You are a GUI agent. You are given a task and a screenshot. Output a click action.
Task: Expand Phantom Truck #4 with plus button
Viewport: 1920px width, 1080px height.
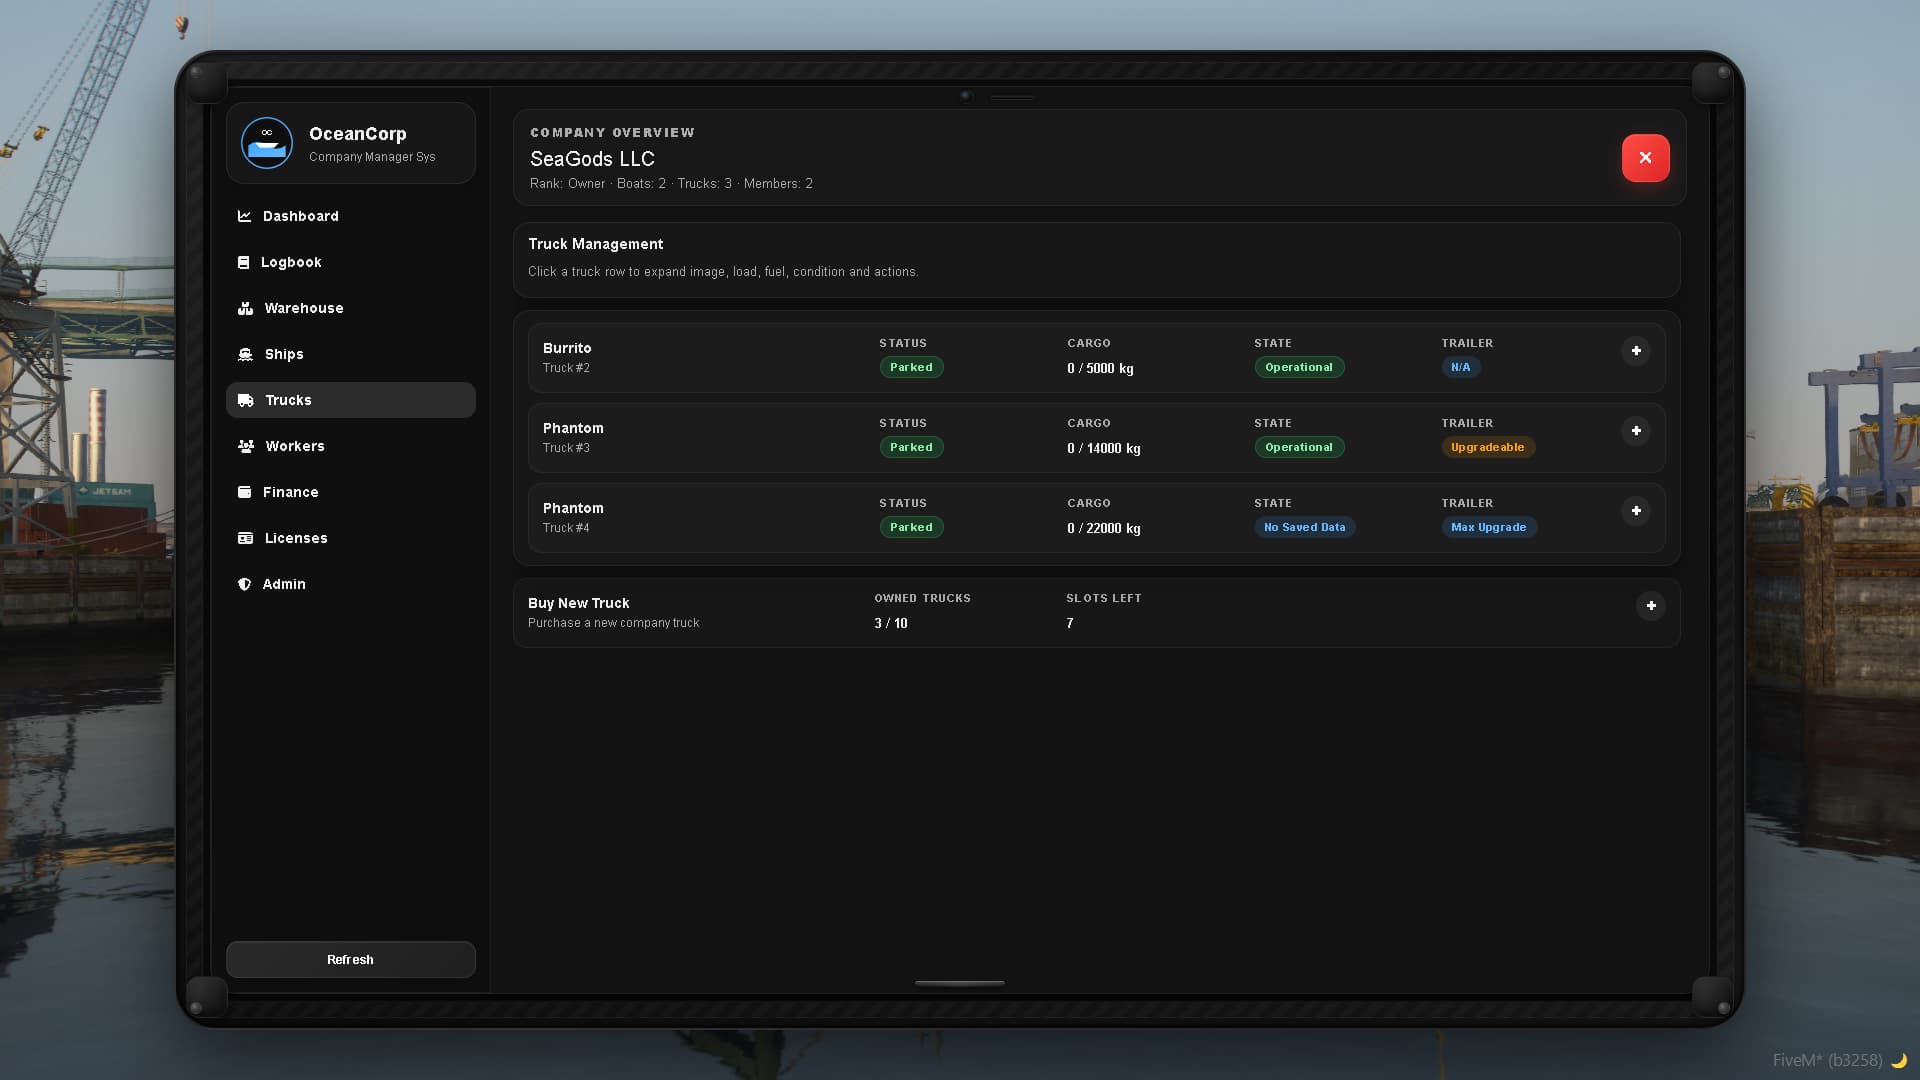pyautogui.click(x=1635, y=511)
